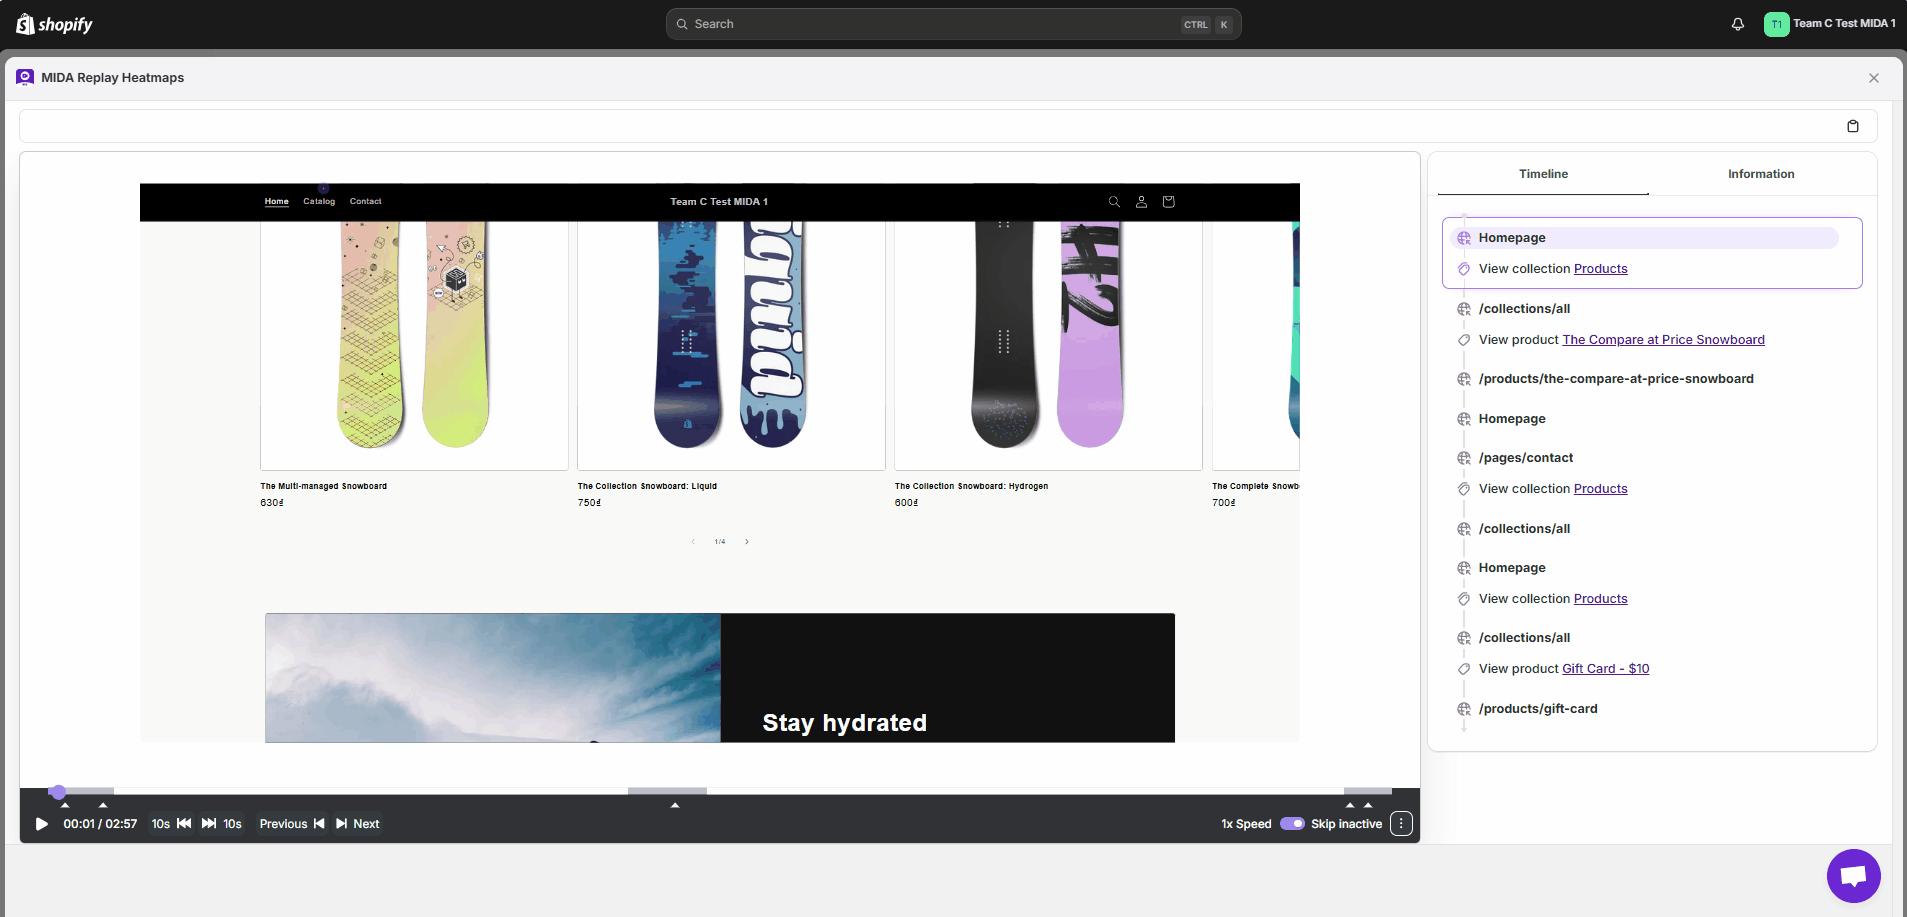This screenshot has width=1907, height=917.
Task: Skip forward 10 seconds
Action: [221, 824]
